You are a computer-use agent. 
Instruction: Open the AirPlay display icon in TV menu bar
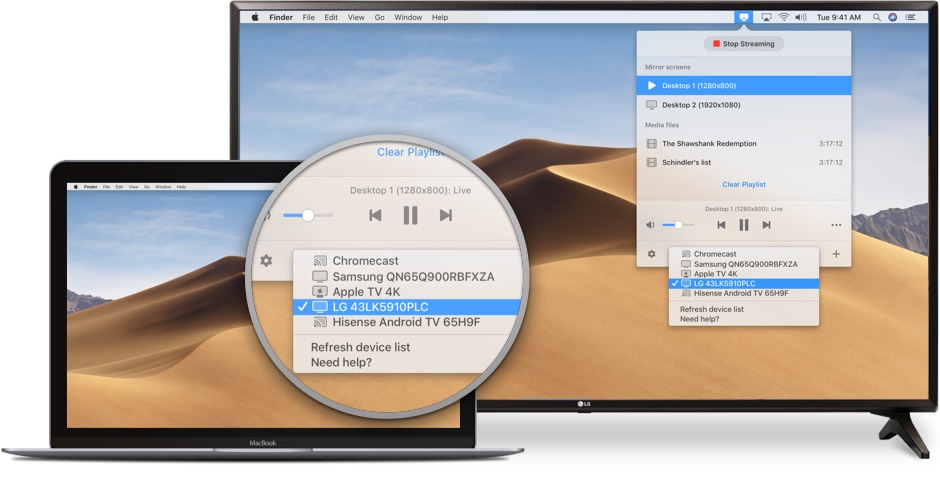[766, 17]
